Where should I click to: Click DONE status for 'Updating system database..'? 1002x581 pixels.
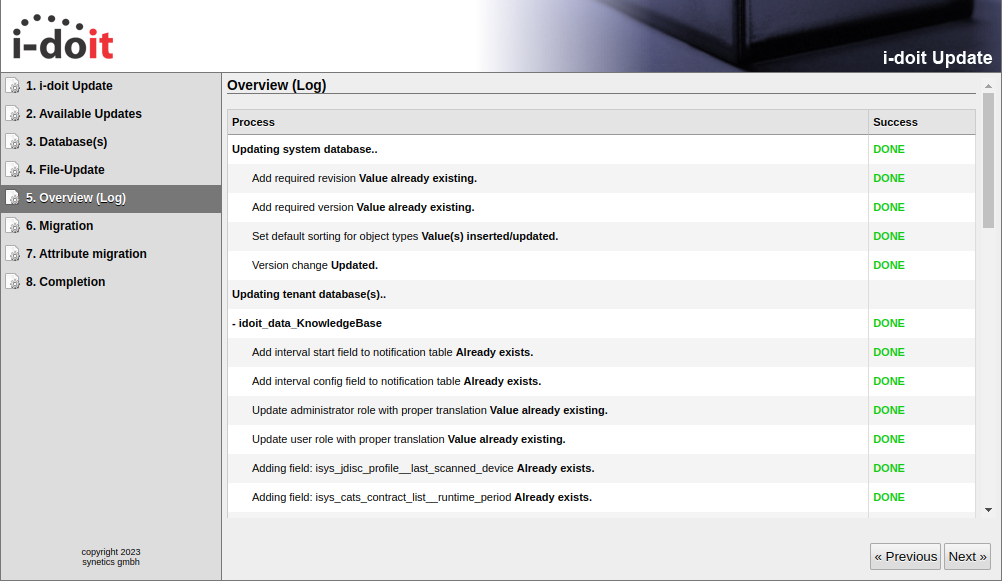coord(889,150)
